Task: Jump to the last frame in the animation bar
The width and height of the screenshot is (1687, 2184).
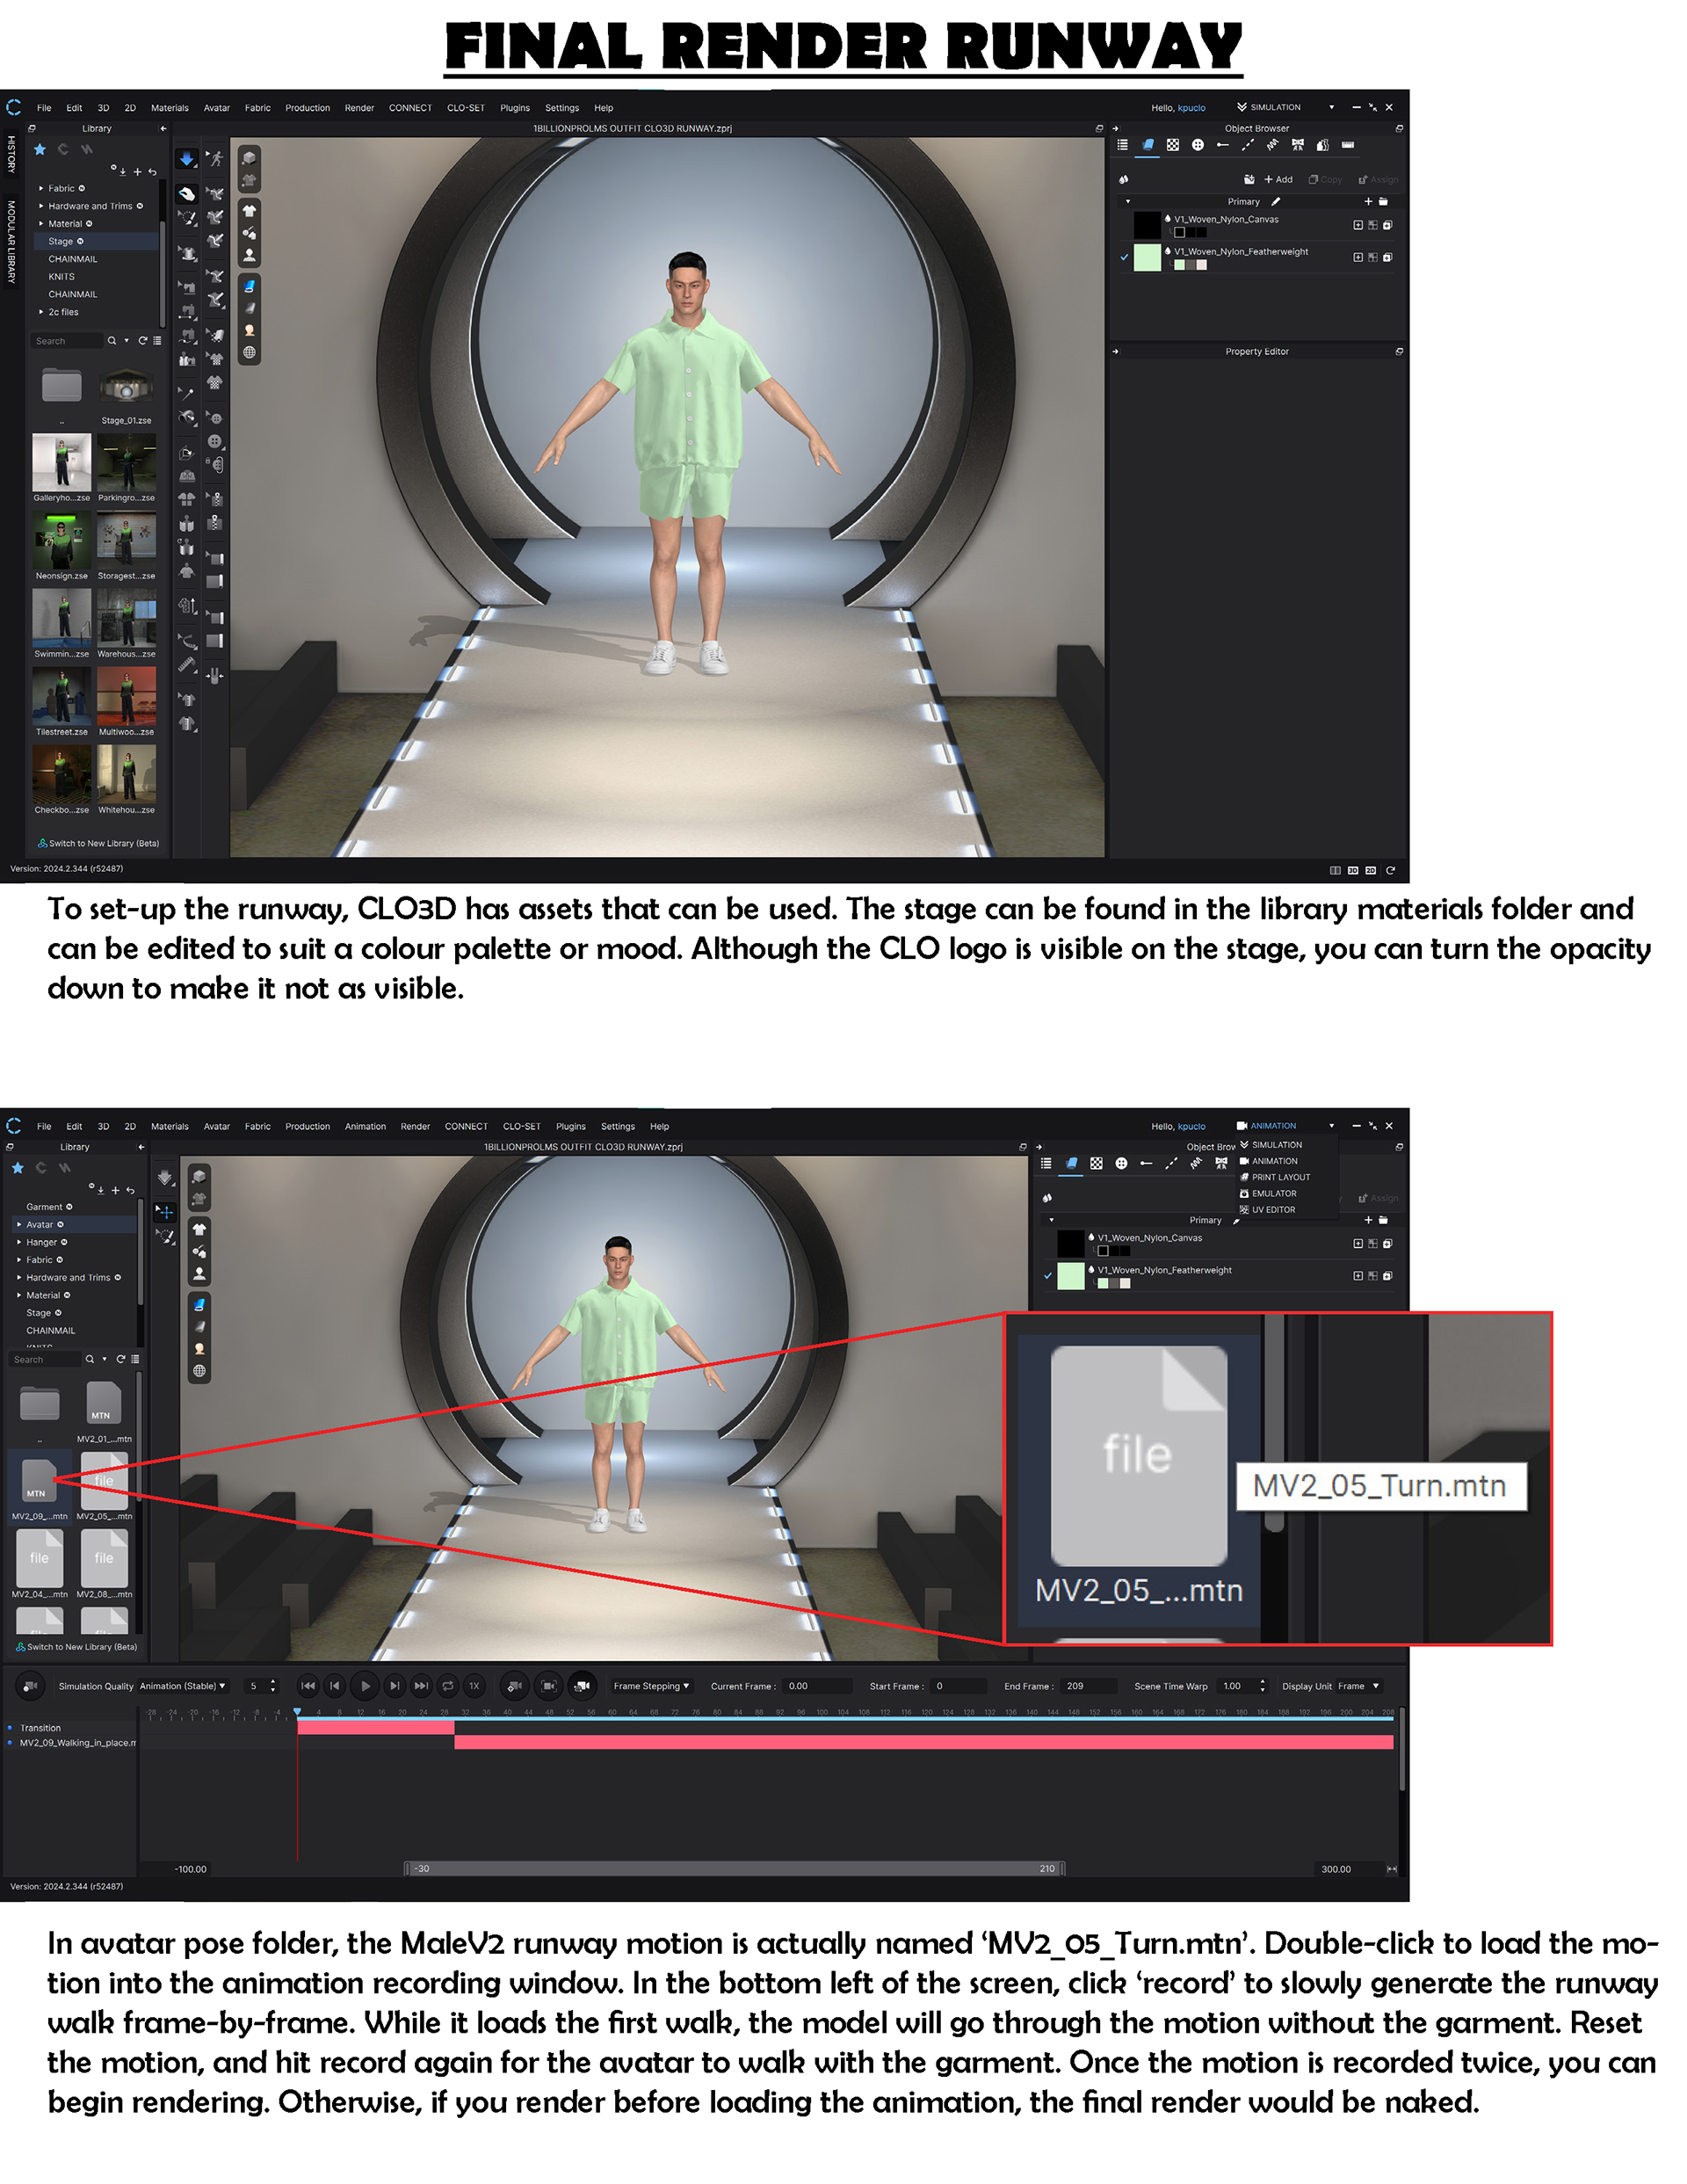Action: [x=421, y=1686]
